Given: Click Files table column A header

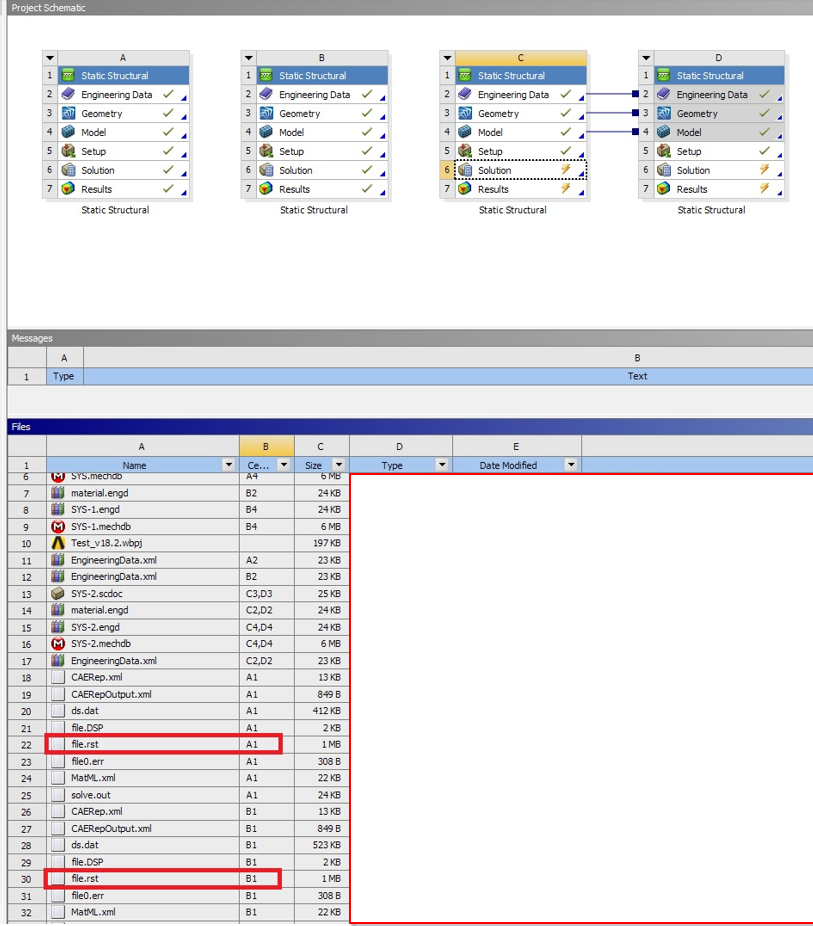Looking at the screenshot, I should tap(142, 446).
